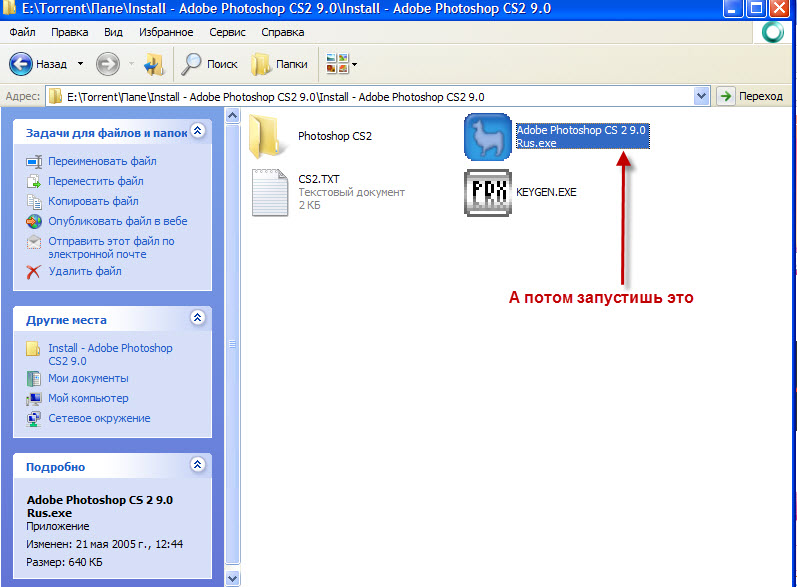The height and width of the screenshot is (587, 797).
Task: Open the Назад history dropdown arrow
Action: [80, 64]
